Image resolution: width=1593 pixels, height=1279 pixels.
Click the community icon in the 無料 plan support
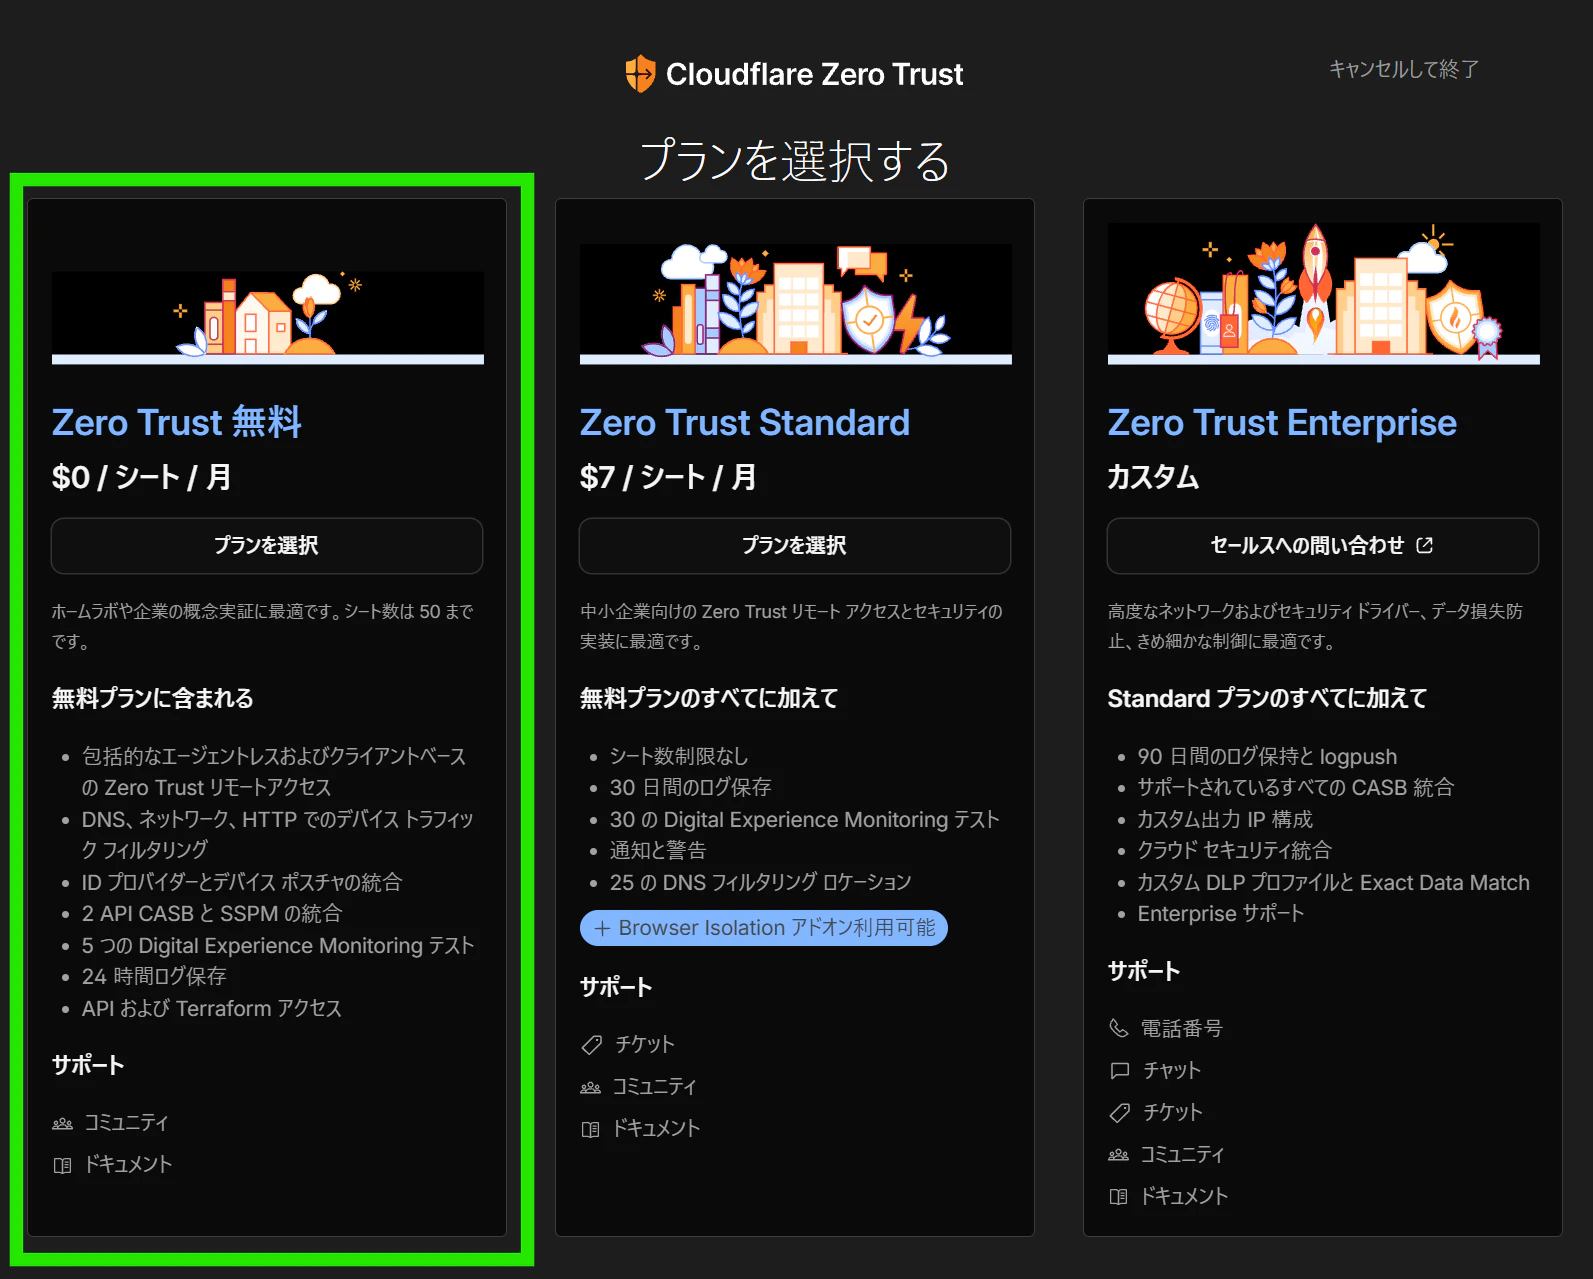pyautogui.click(x=62, y=1123)
